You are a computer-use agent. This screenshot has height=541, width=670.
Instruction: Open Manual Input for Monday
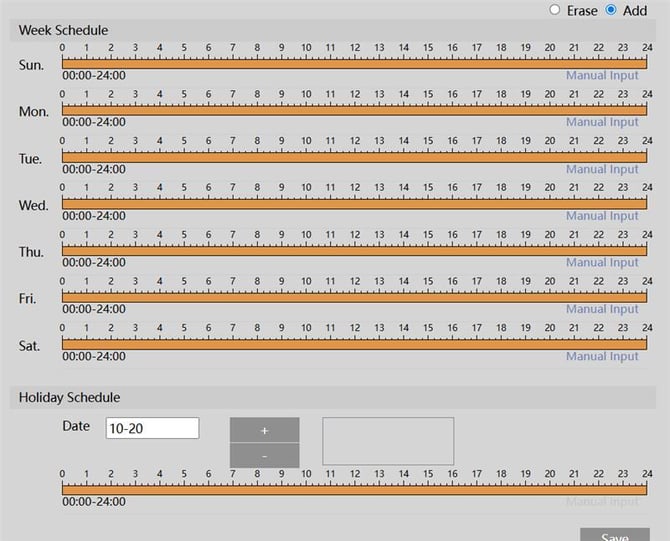tap(602, 122)
